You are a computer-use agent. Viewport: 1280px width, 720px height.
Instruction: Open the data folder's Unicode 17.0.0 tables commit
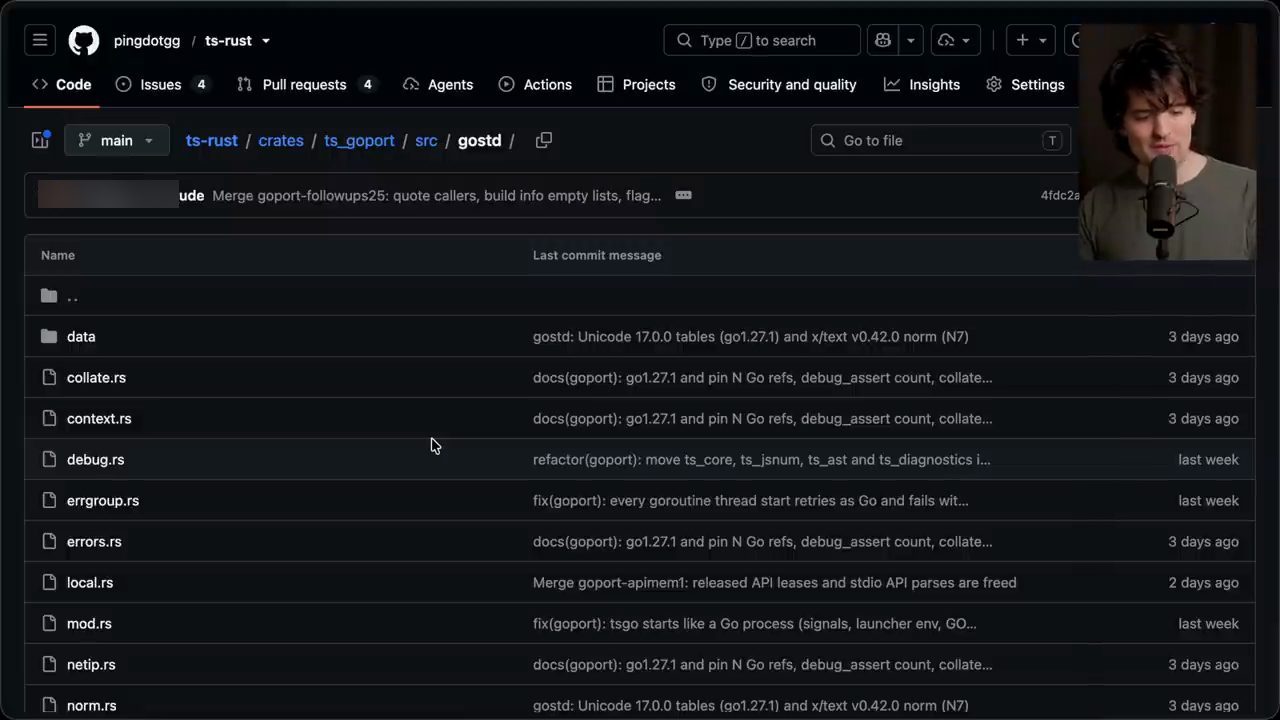tap(750, 336)
